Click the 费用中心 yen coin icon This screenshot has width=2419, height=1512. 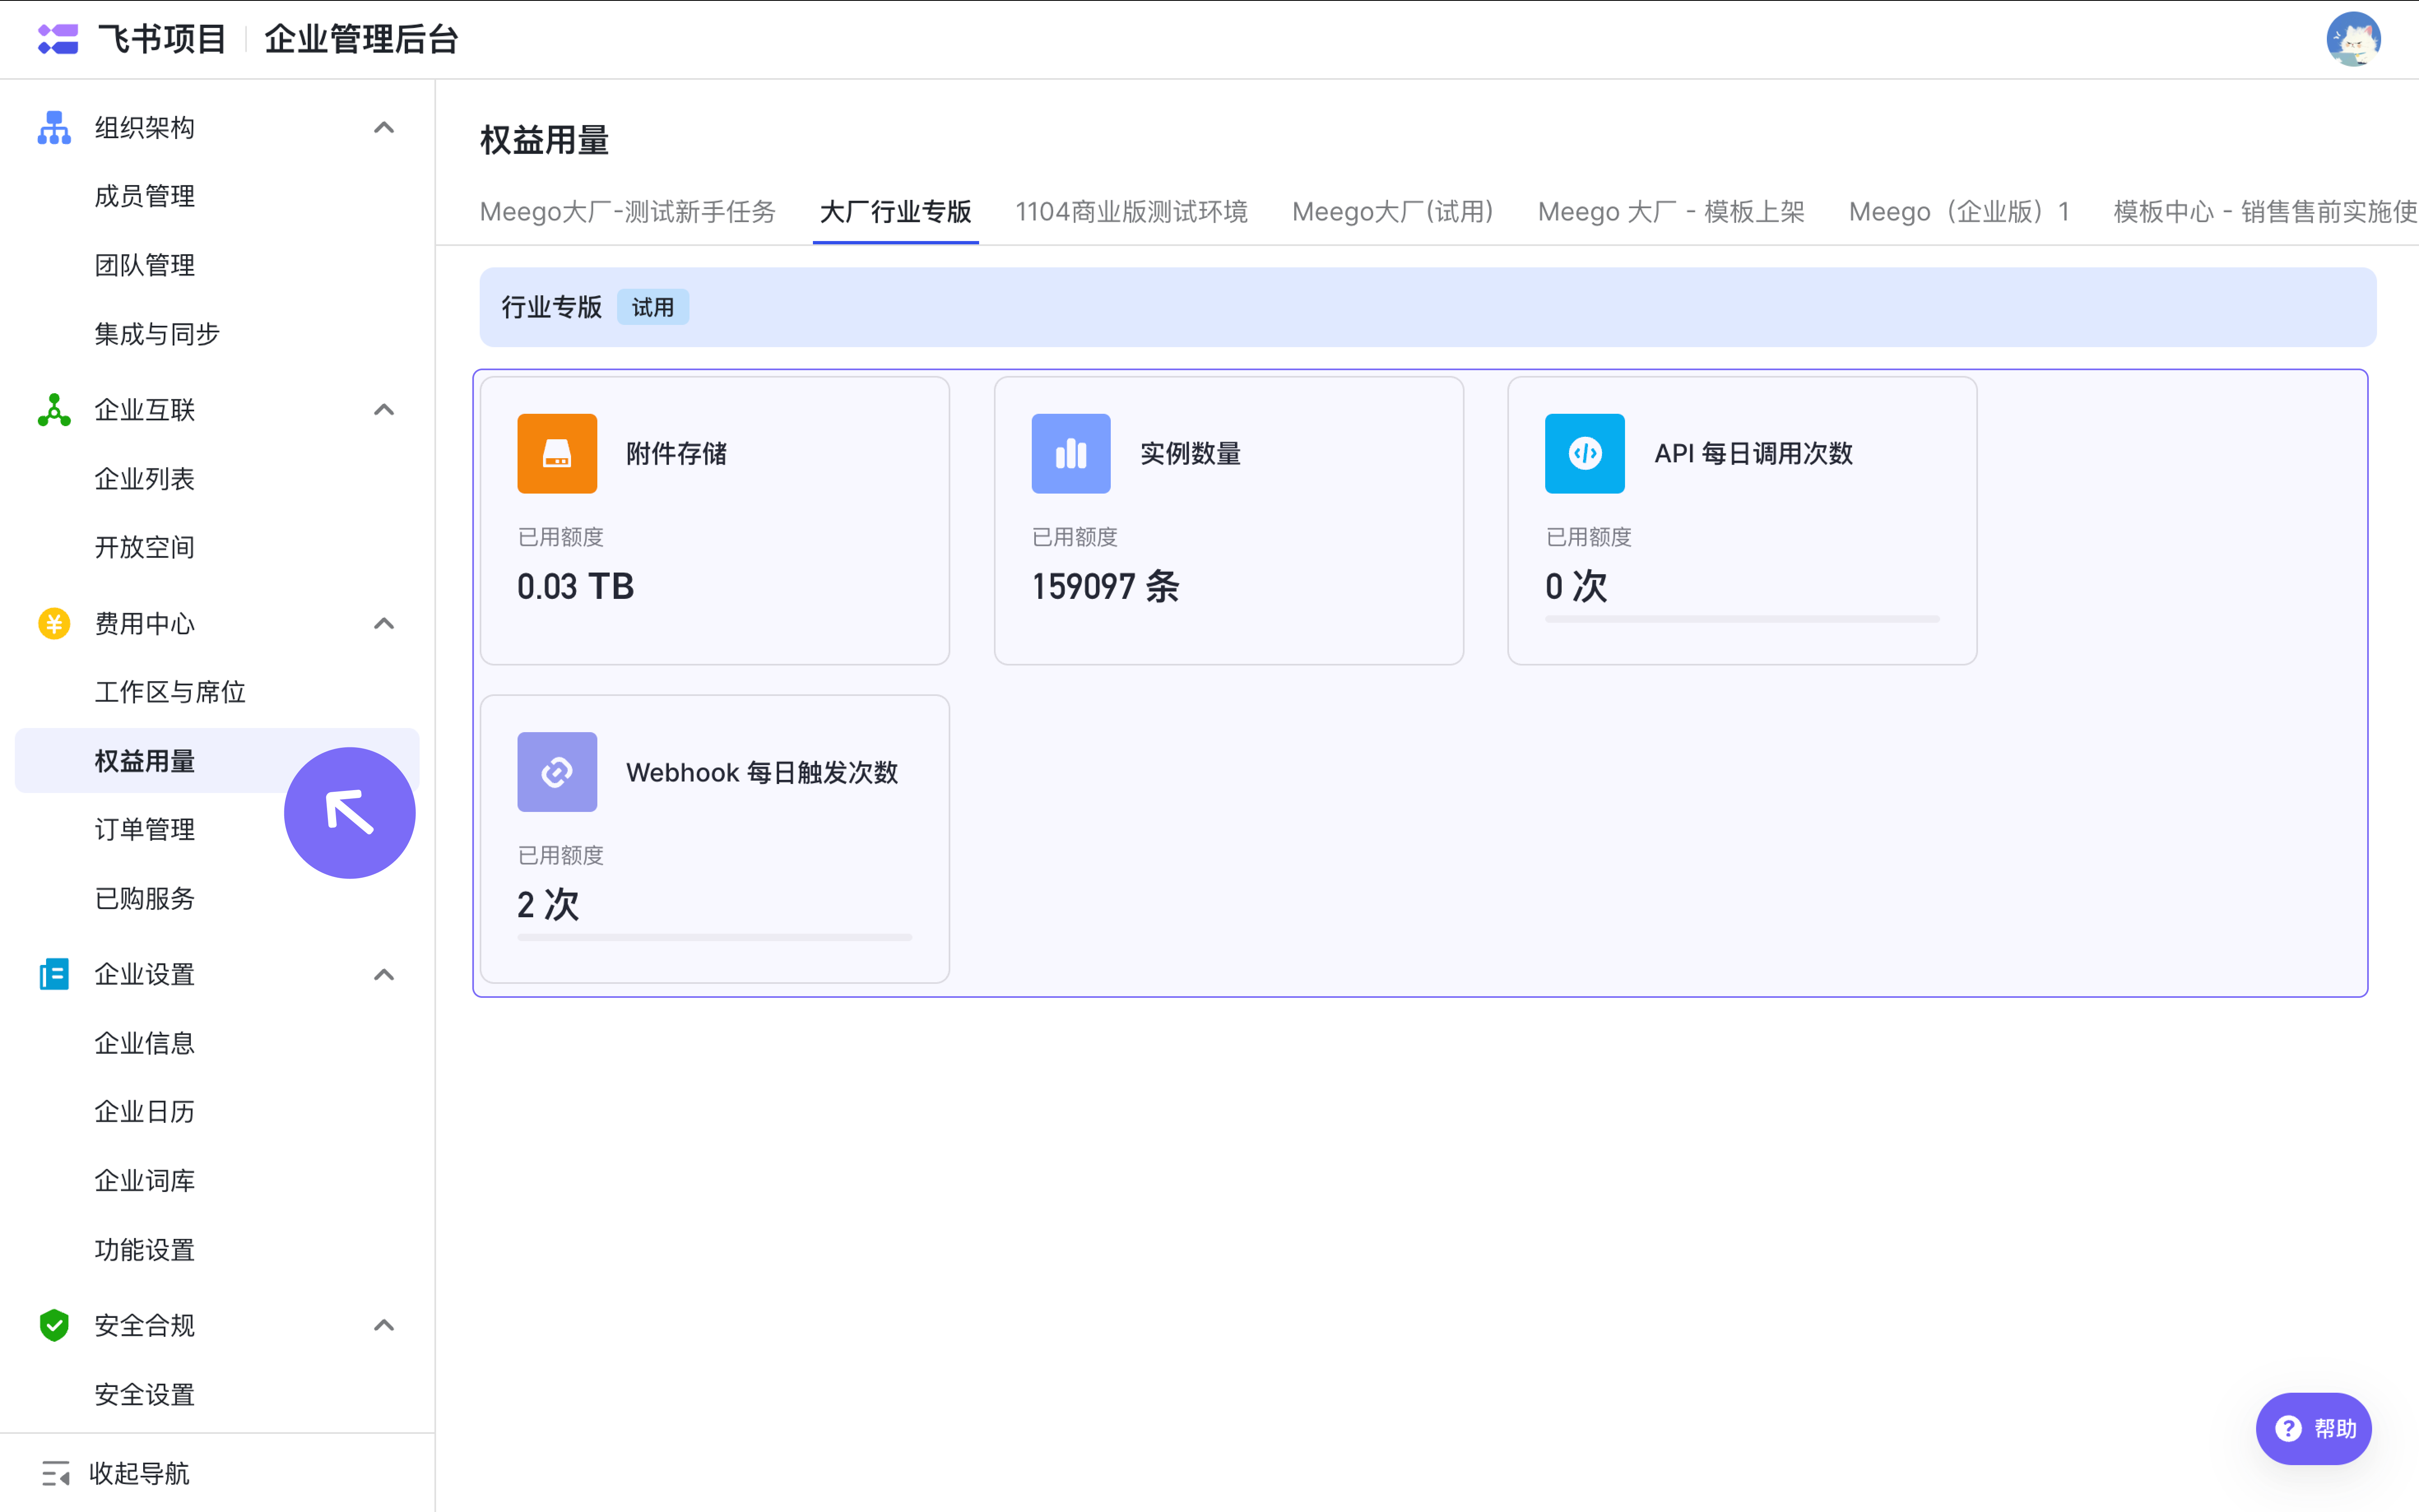54,624
